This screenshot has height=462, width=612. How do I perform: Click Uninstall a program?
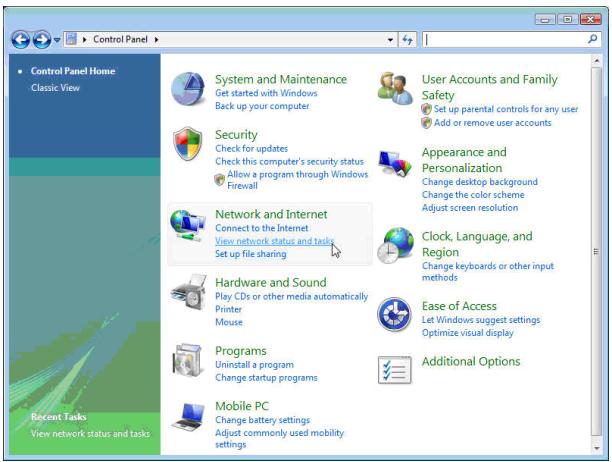coord(254,365)
